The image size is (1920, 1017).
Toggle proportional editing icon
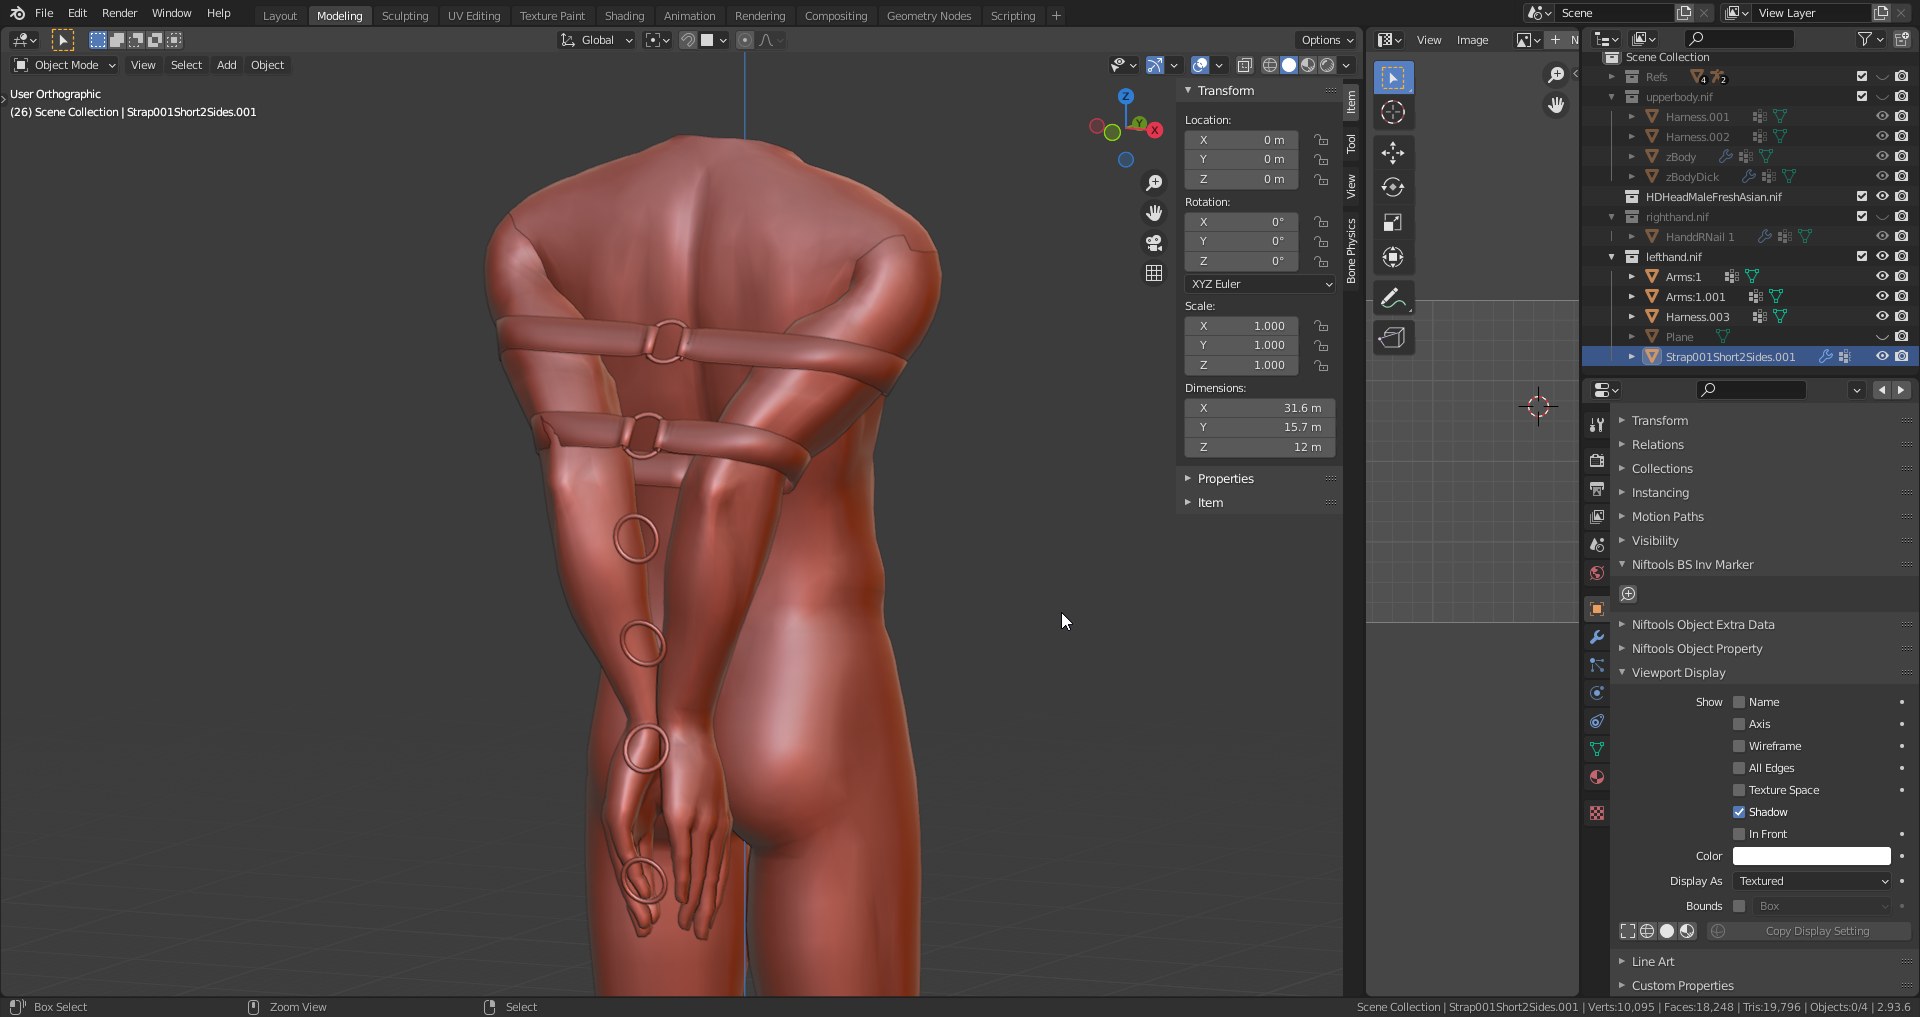coord(745,40)
